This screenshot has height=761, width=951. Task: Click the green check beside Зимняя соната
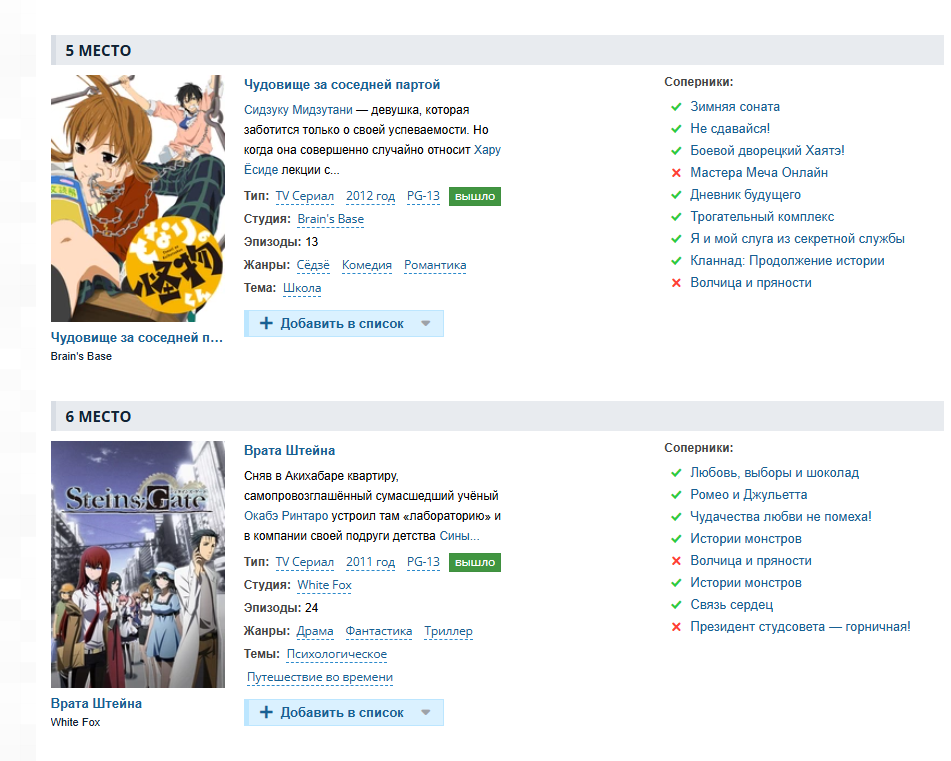click(676, 107)
